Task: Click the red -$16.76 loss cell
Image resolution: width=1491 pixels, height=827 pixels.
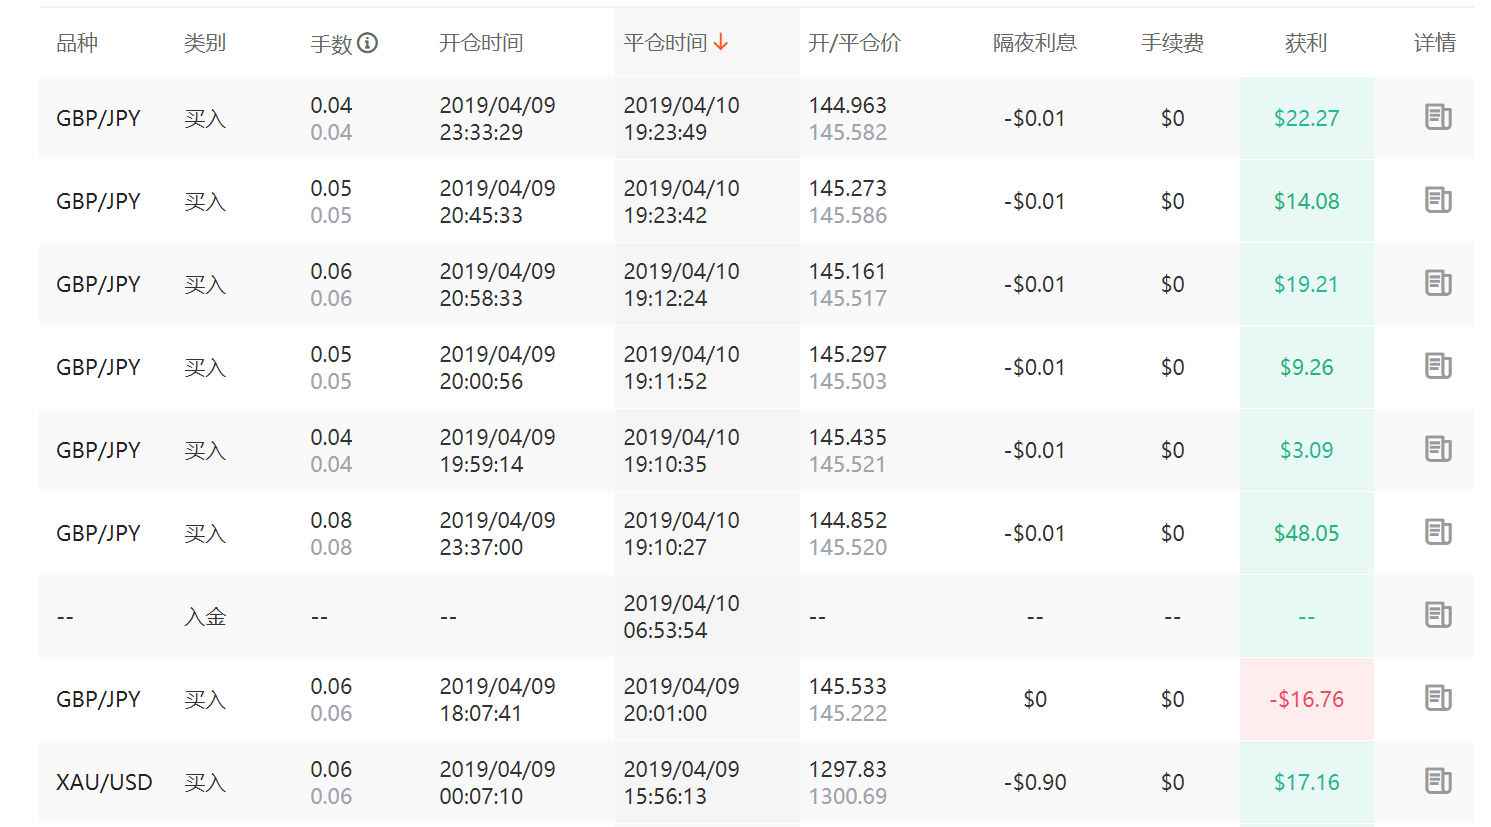Action: click(x=1306, y=699)
